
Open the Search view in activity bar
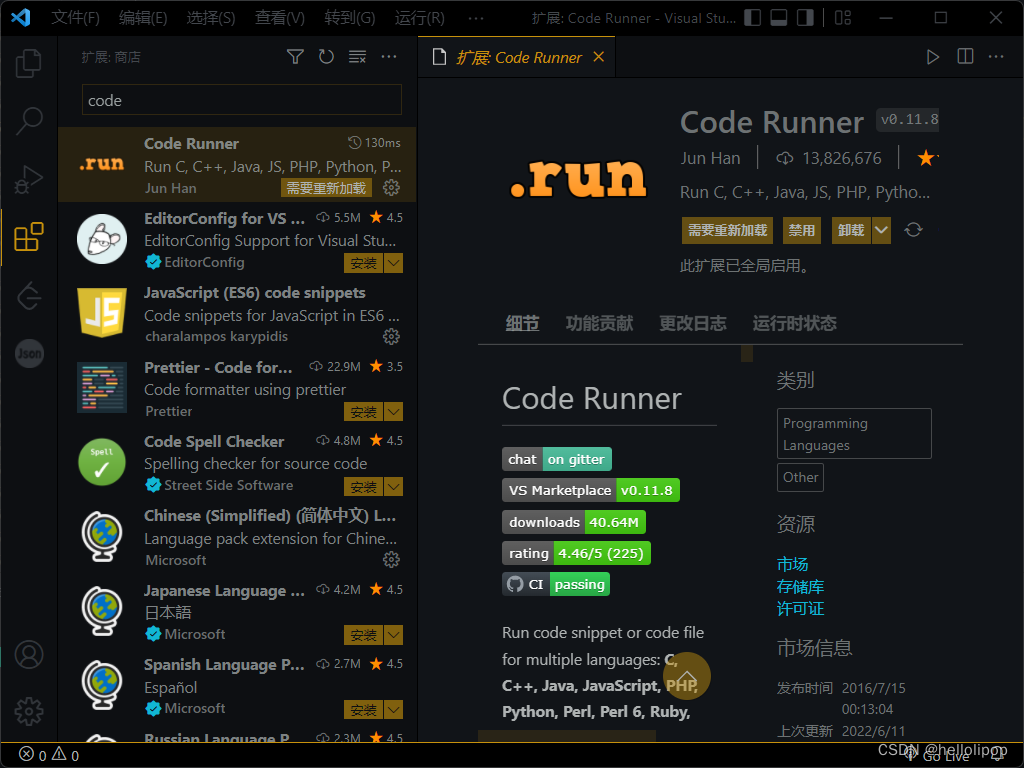point(29,121)
